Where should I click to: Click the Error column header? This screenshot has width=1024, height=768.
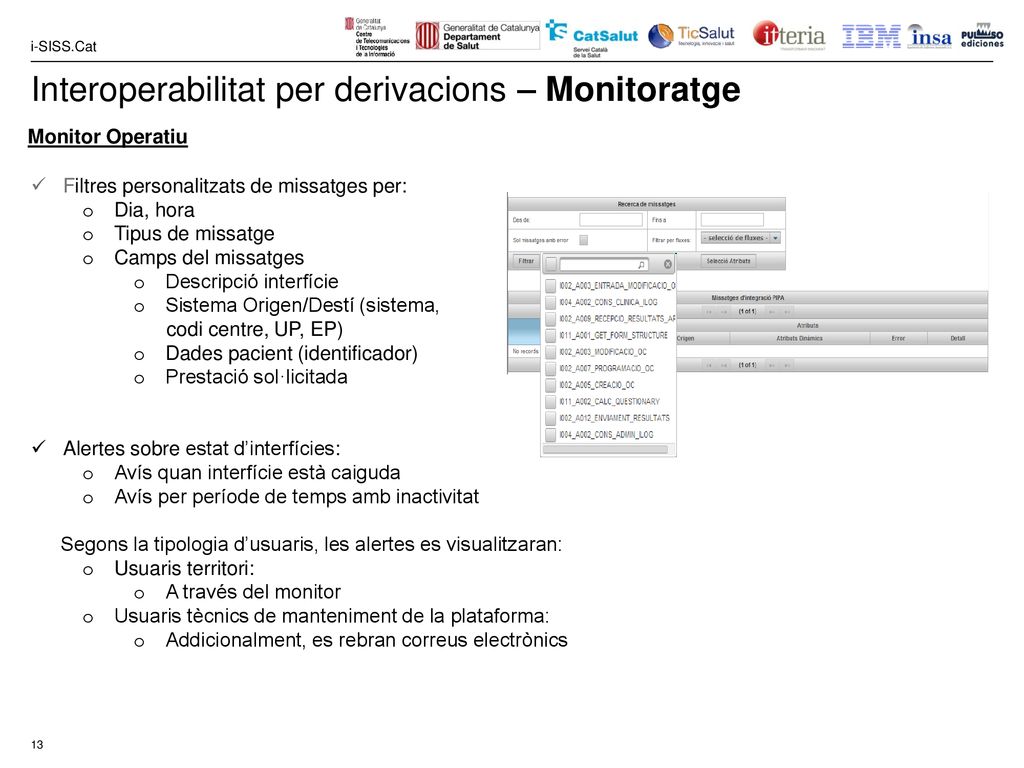tap(898, 338)
